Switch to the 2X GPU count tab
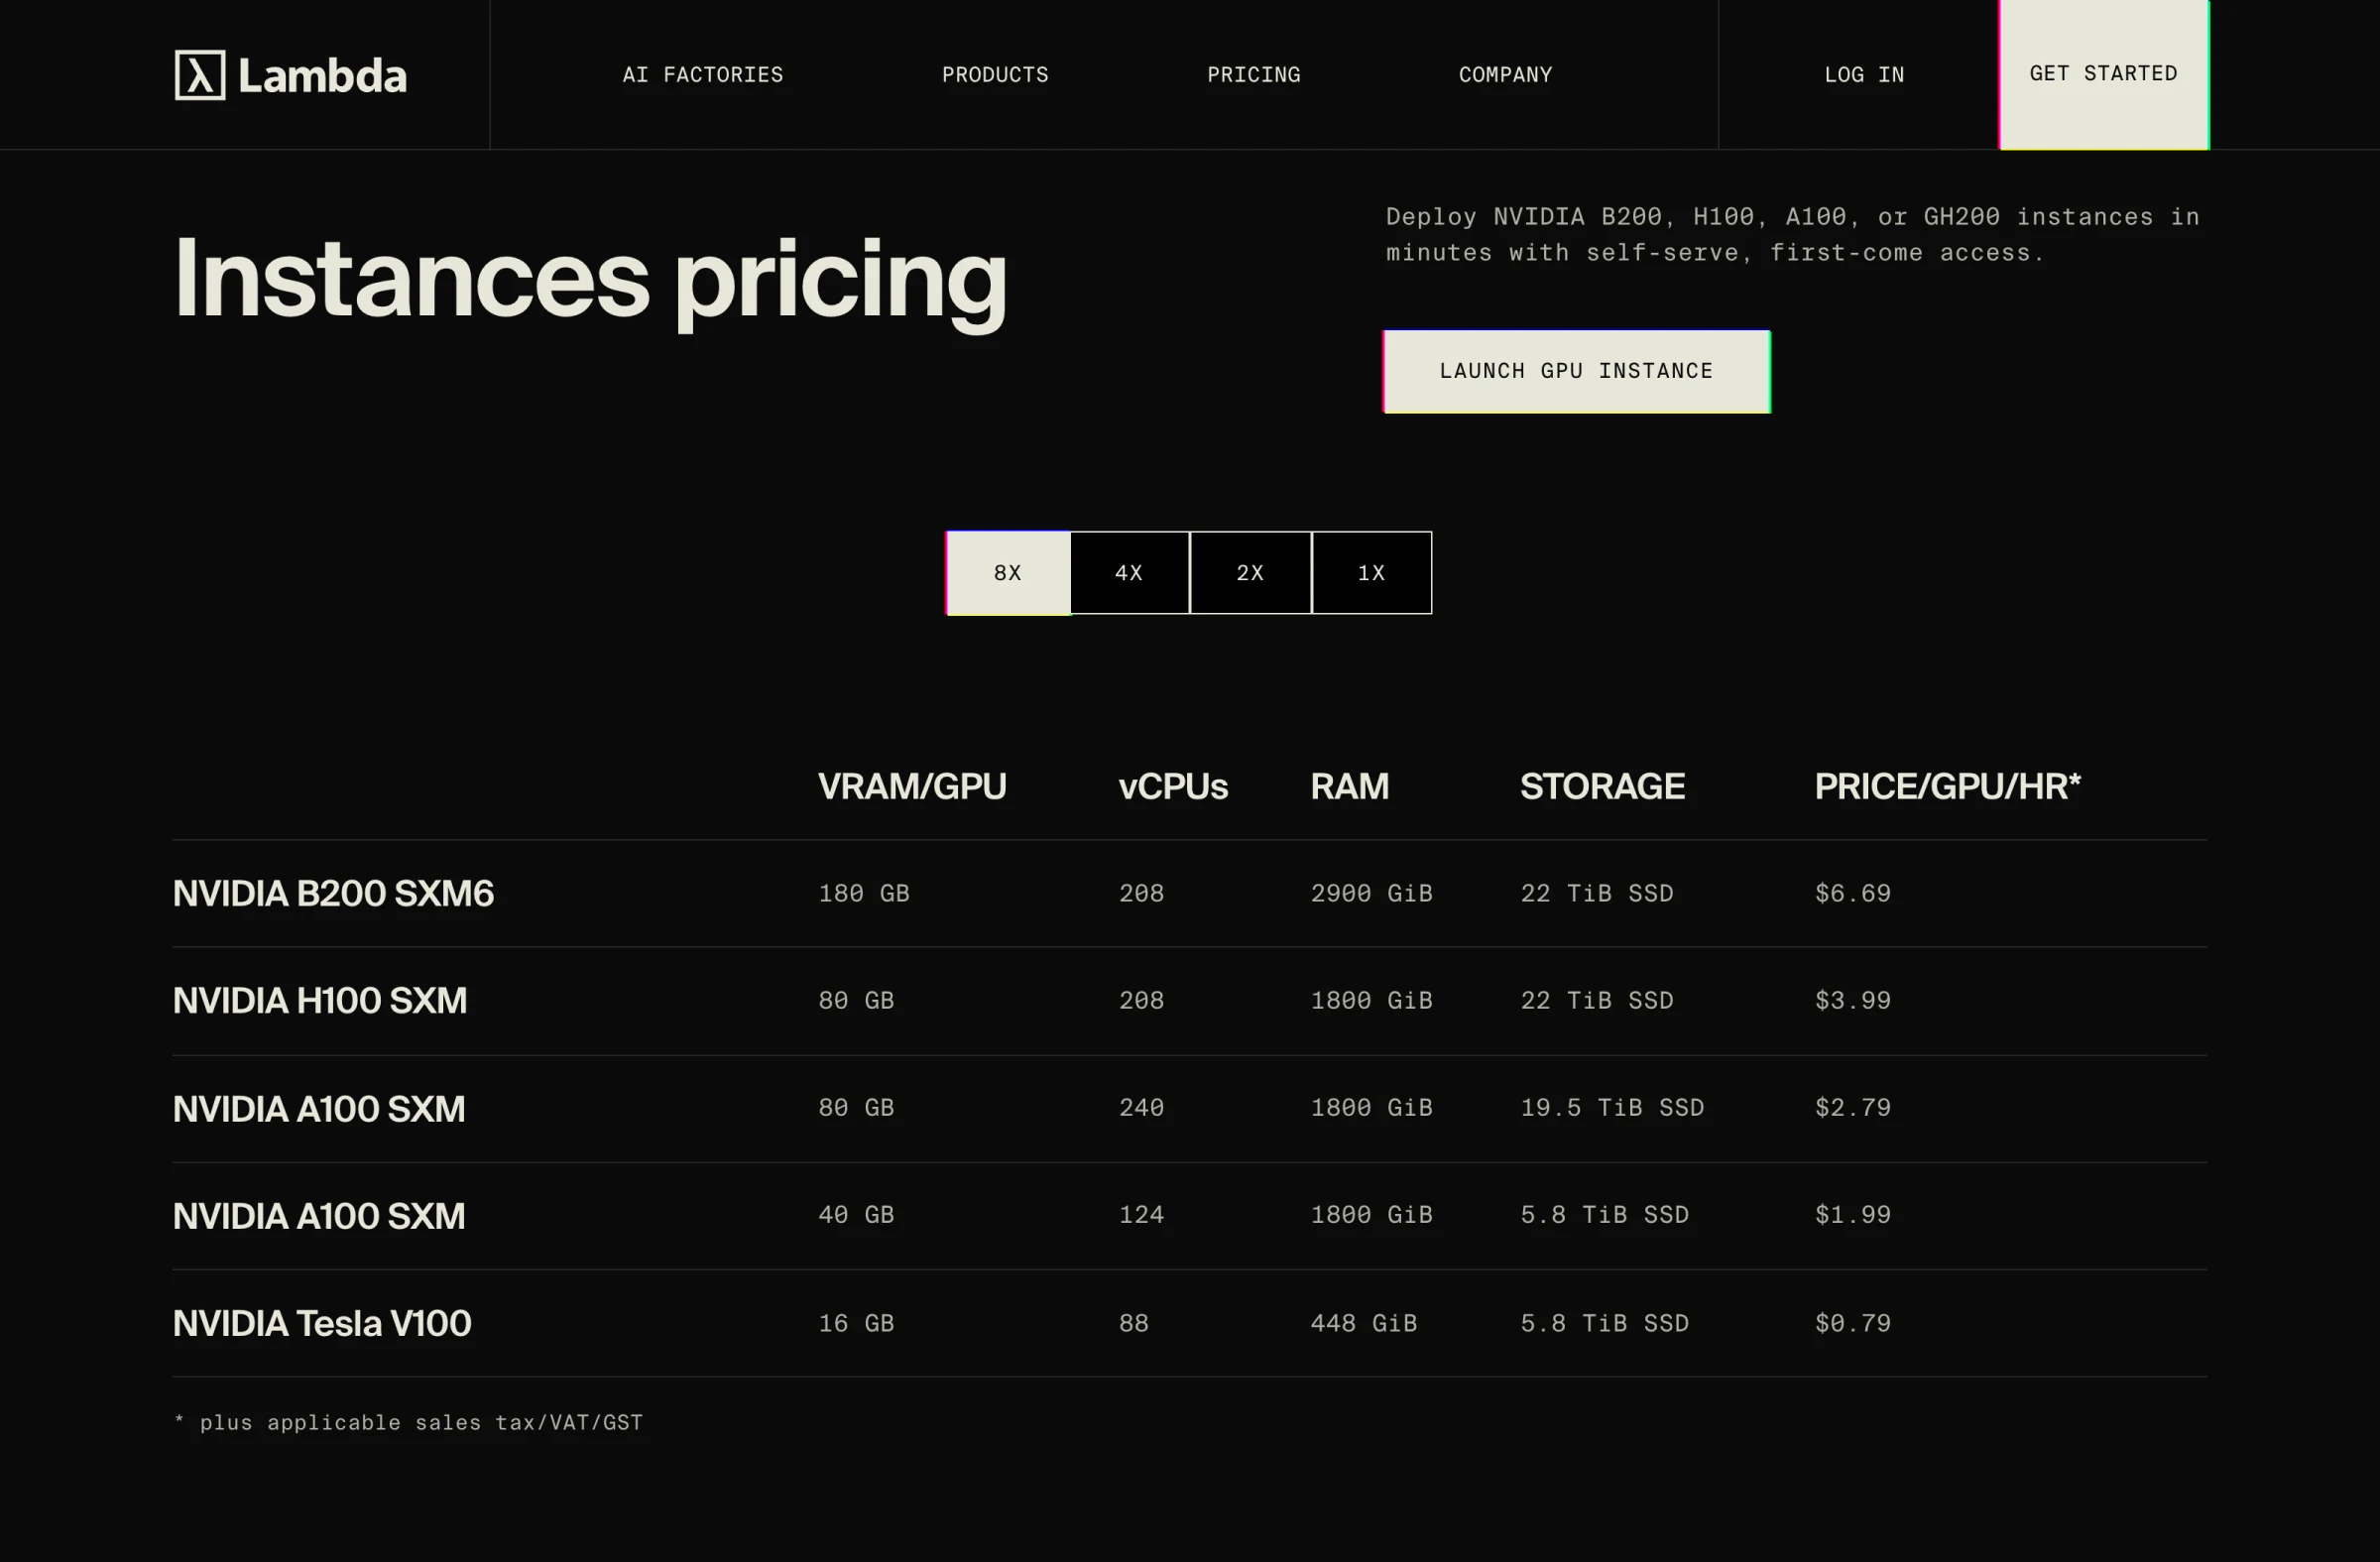2380x1562 pixels. pos(1250,573)
